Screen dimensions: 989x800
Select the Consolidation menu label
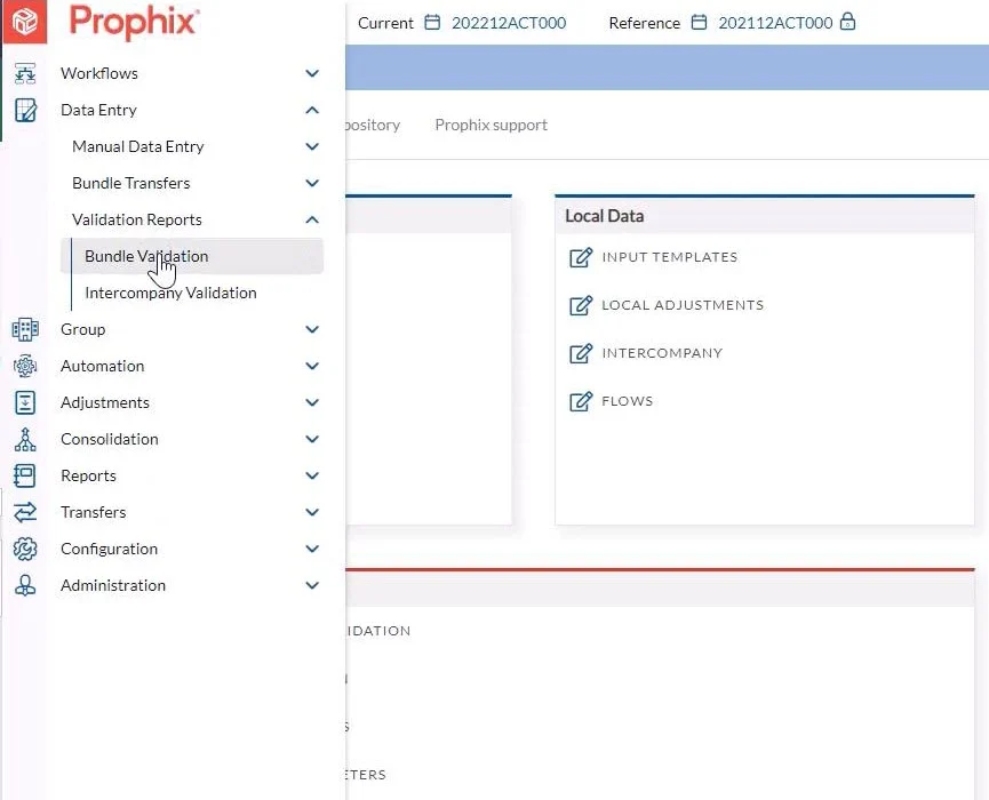point(109,439)
